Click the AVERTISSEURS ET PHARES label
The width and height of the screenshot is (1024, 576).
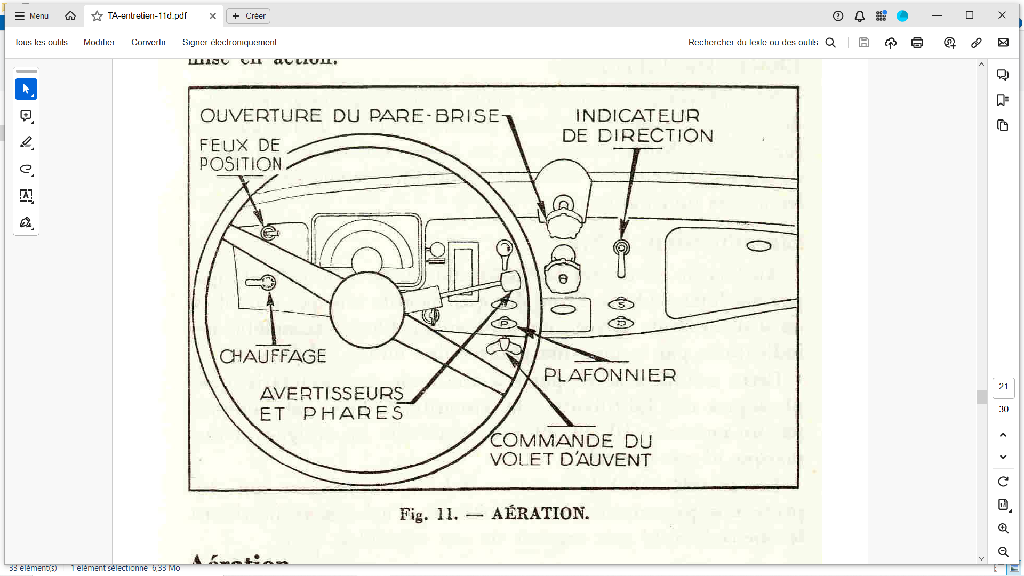[332, 403]
